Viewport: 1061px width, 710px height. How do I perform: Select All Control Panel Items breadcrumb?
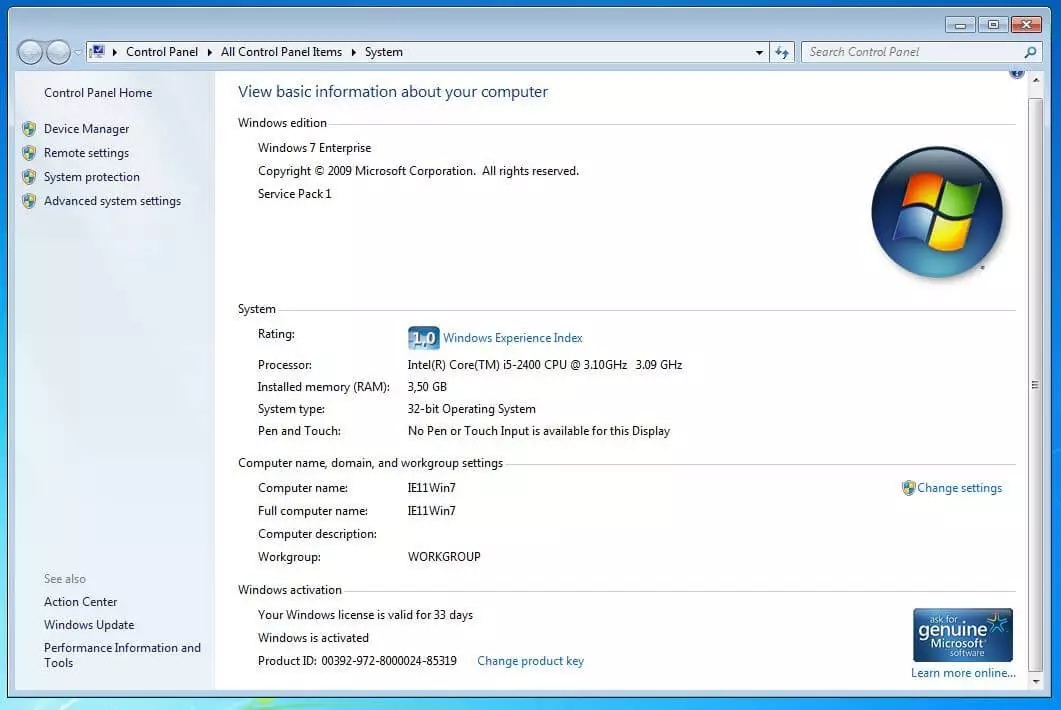(281, 52)
